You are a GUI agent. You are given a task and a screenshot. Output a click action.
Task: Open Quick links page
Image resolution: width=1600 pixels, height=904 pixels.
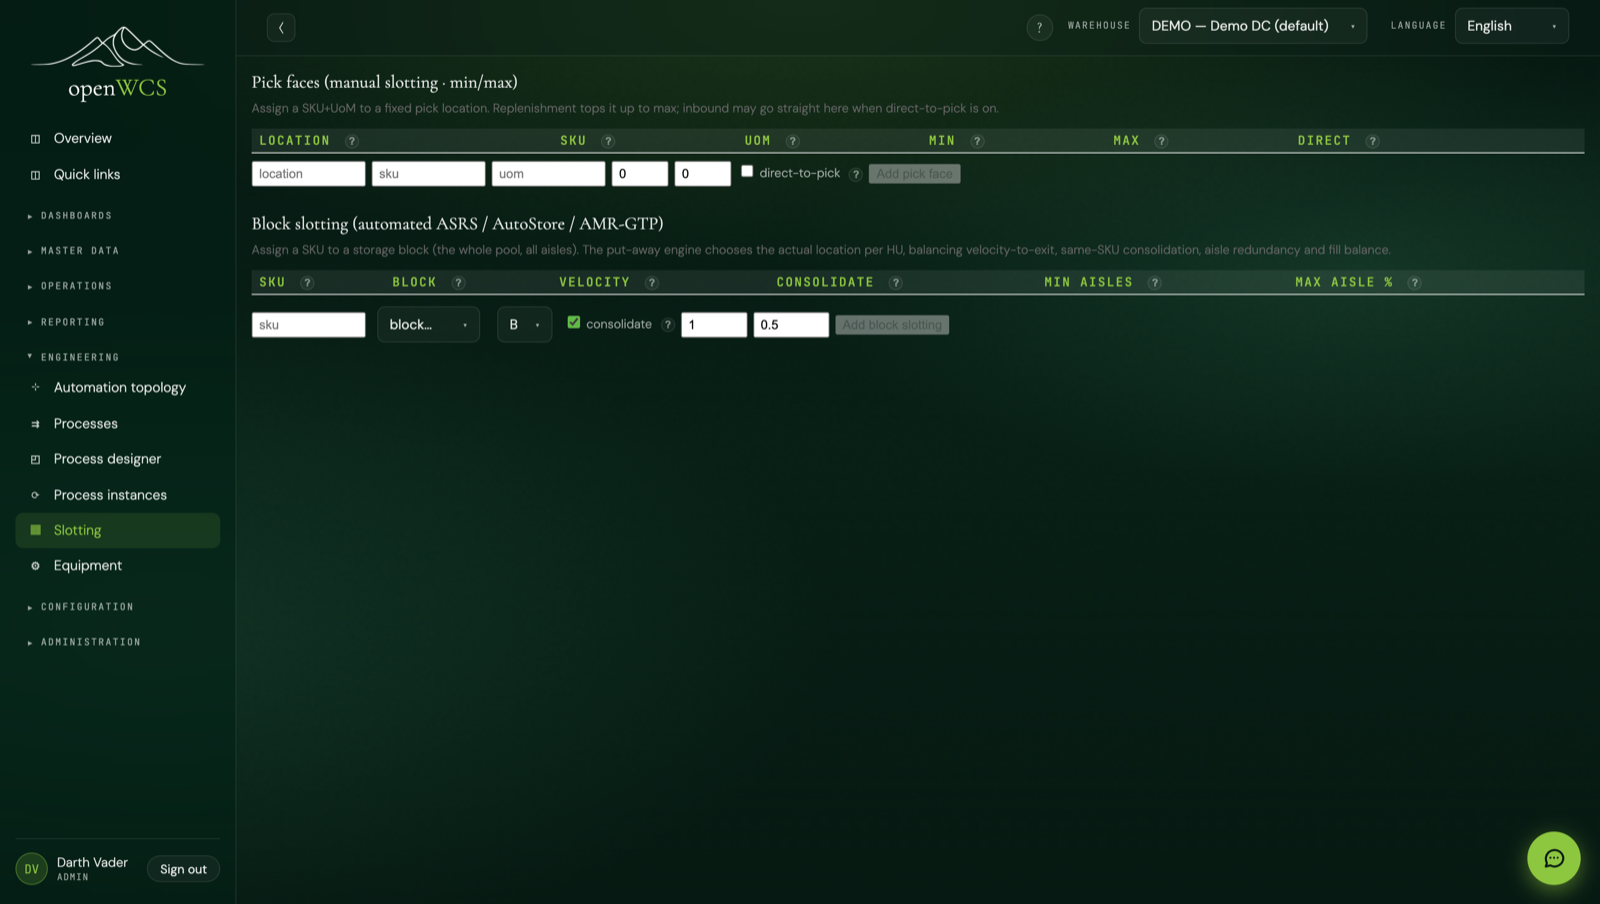pos(118,175)
